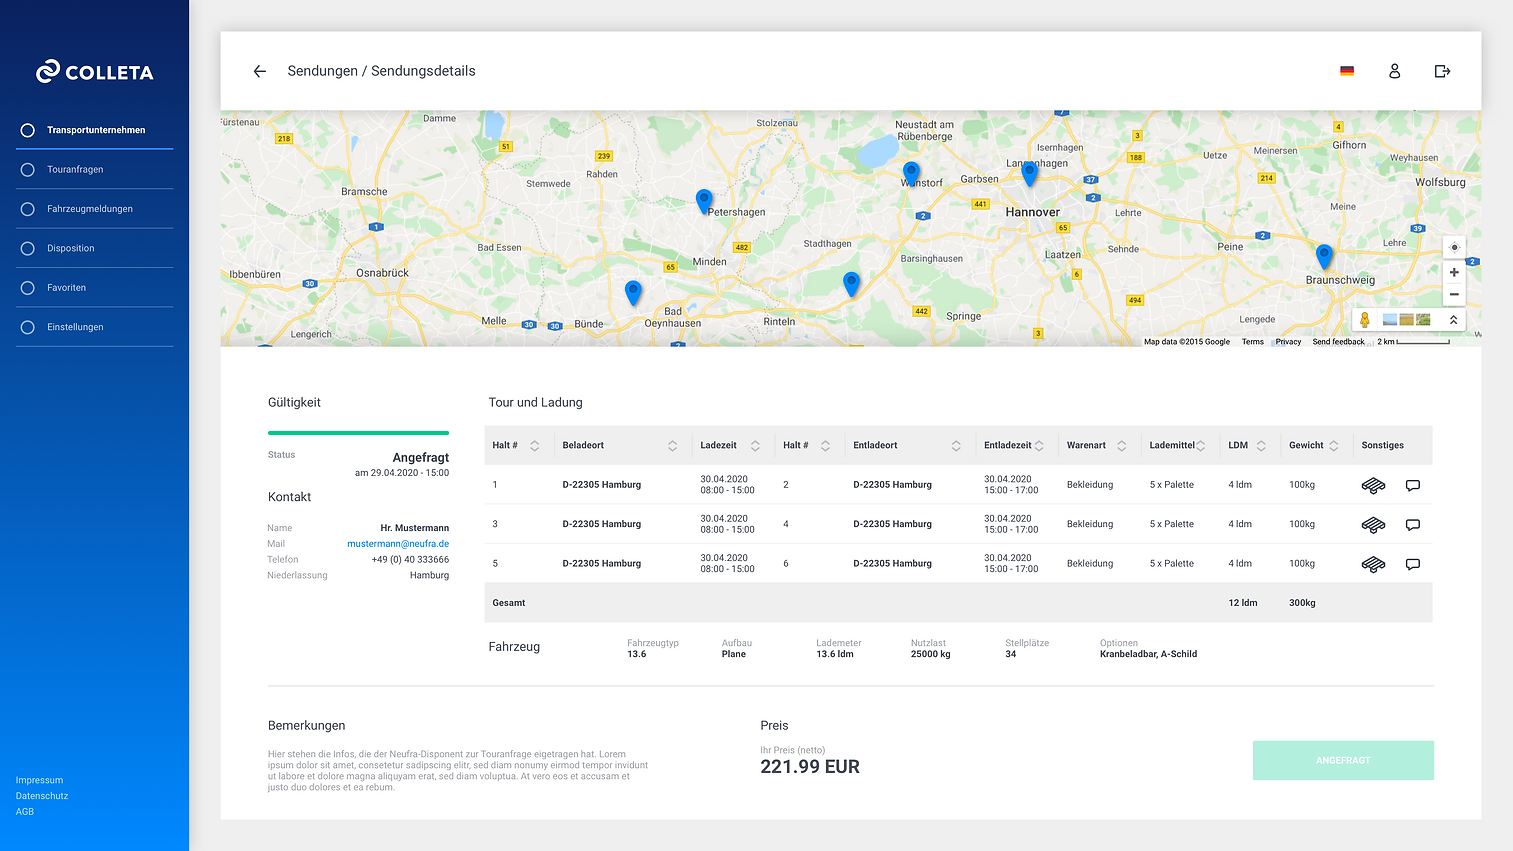The image size is (1513, 851).
Task: Open the German flag language selector
Action: tap(1347, 71)
